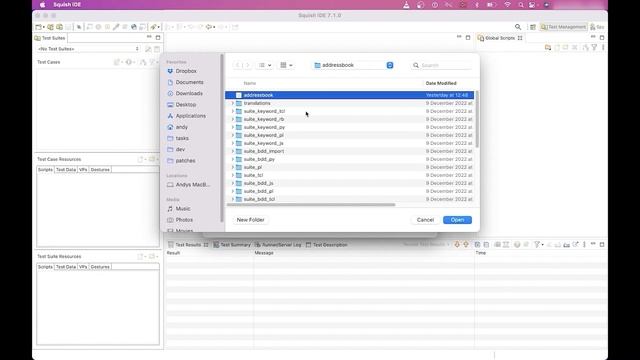The image size is (640, 360).
Task: Open the addressbook path popup
Action: pos(353,65)
